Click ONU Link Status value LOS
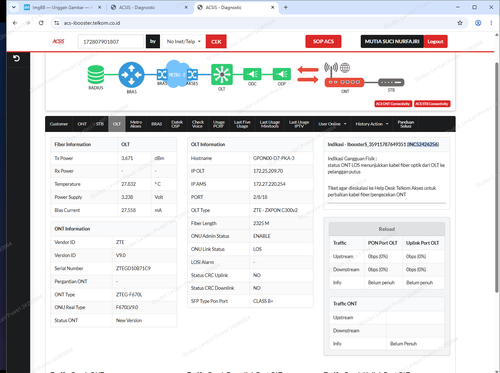The image size is (500, 373). 257,249
